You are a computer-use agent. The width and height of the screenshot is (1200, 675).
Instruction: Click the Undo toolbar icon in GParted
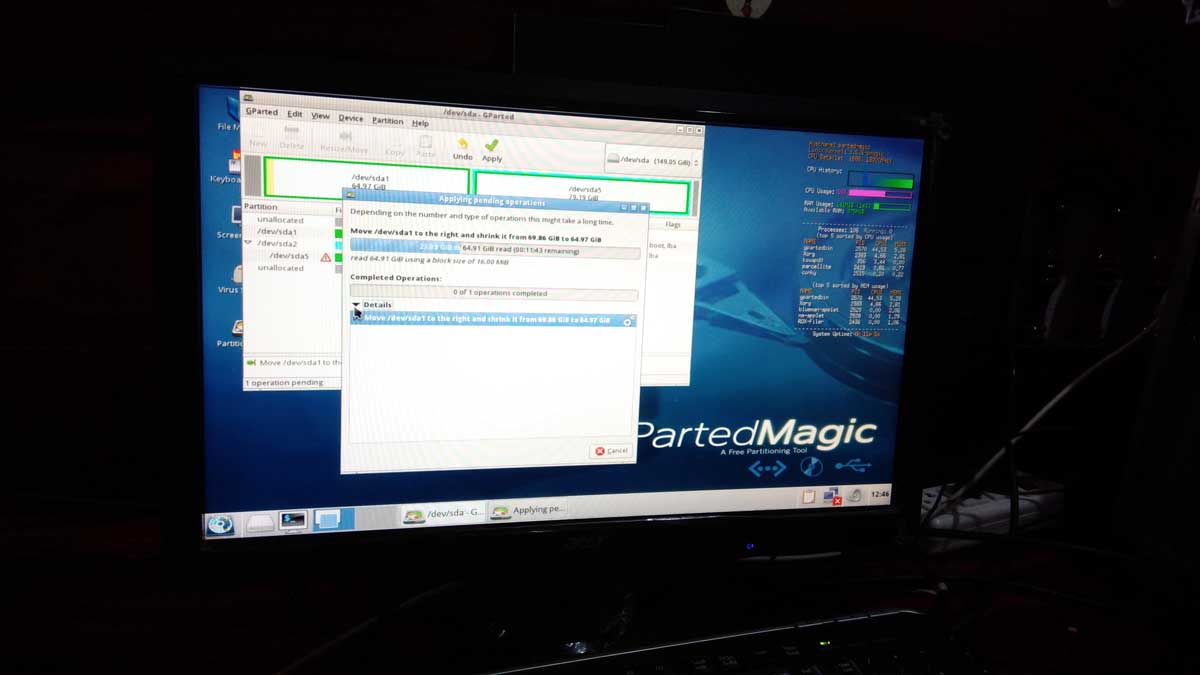point(462,144)
